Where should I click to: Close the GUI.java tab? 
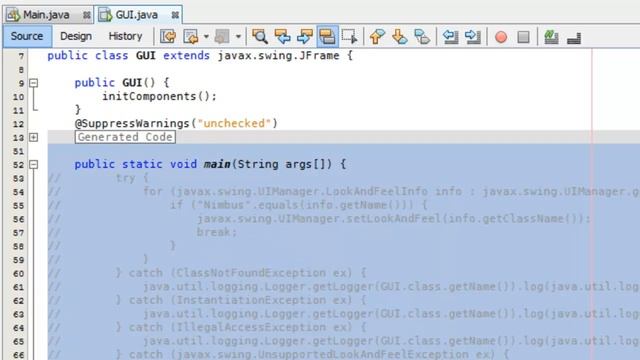click(175, 16)
